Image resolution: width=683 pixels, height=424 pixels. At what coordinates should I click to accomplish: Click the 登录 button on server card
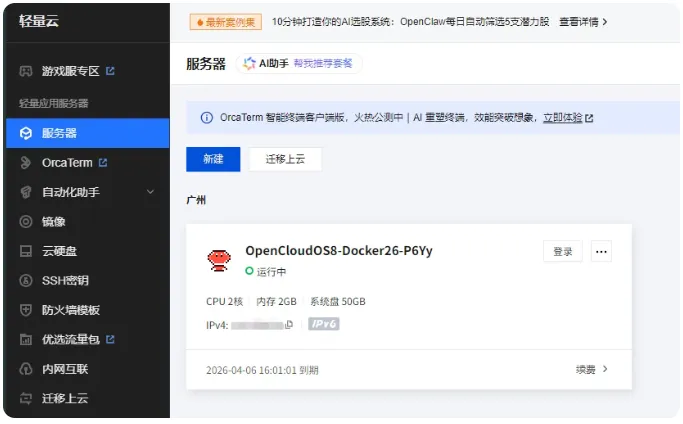(562, 251)
